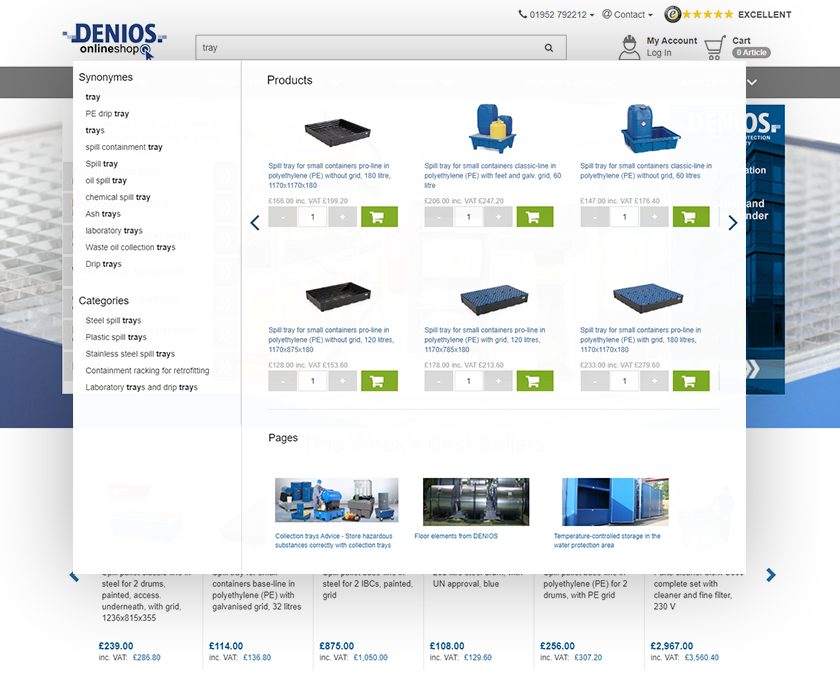Select synonym 'laboratory trays'
Viewport: 840px width, 677px height.
pyautogui.click(x=114, y=230)
